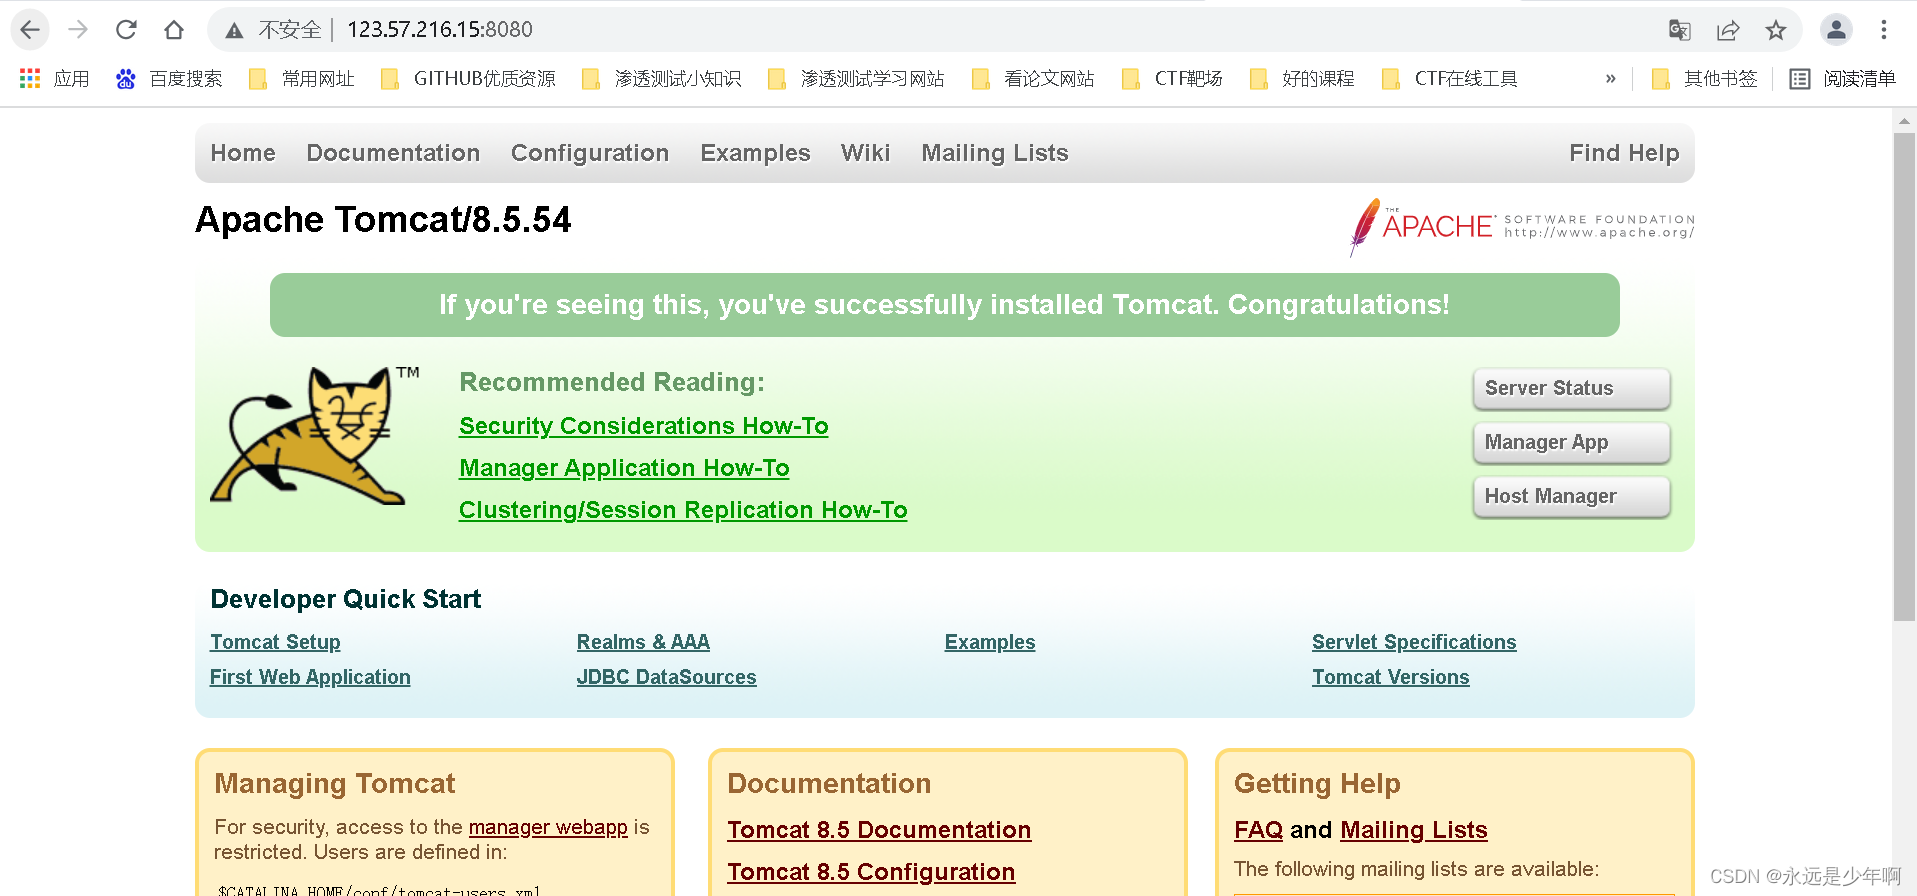This screenshot has height=896, width=1917.
Task: Open the Wiki navigation item
Action: tap(865, 153)
